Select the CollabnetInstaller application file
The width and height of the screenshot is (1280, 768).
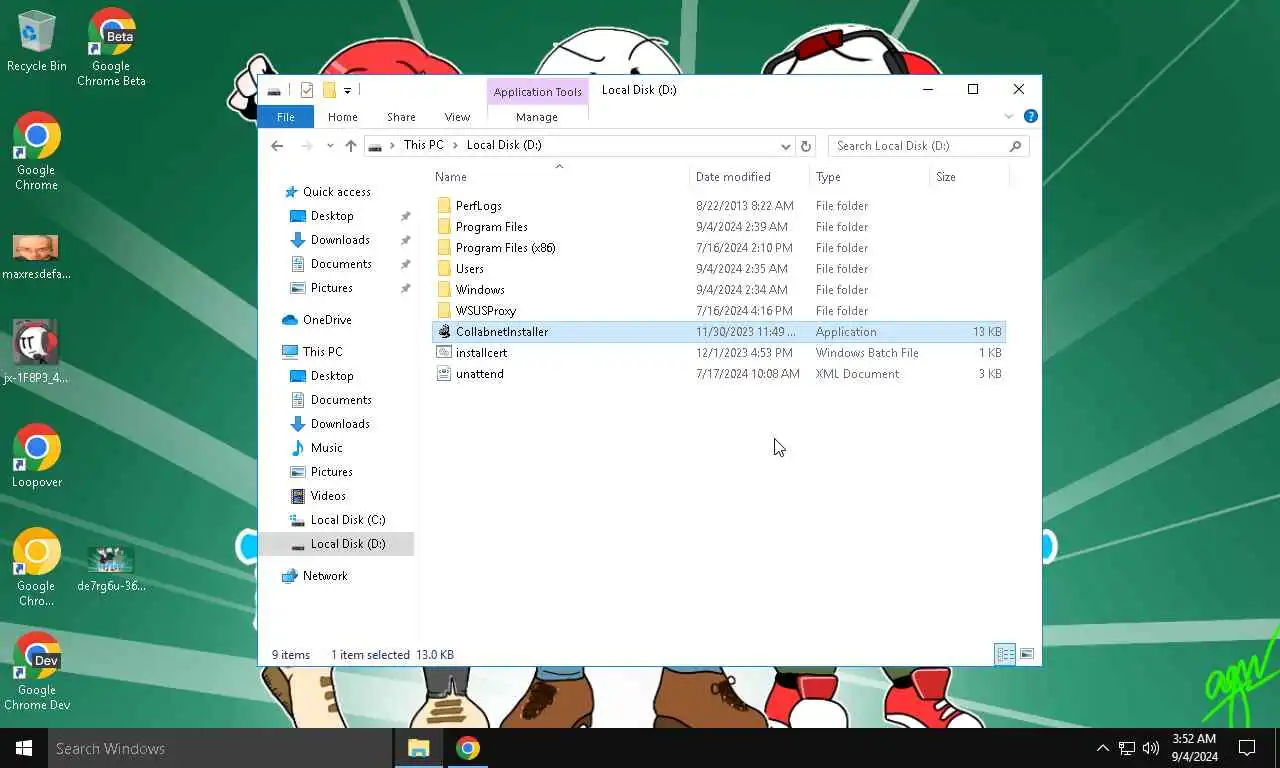[719, 332]
